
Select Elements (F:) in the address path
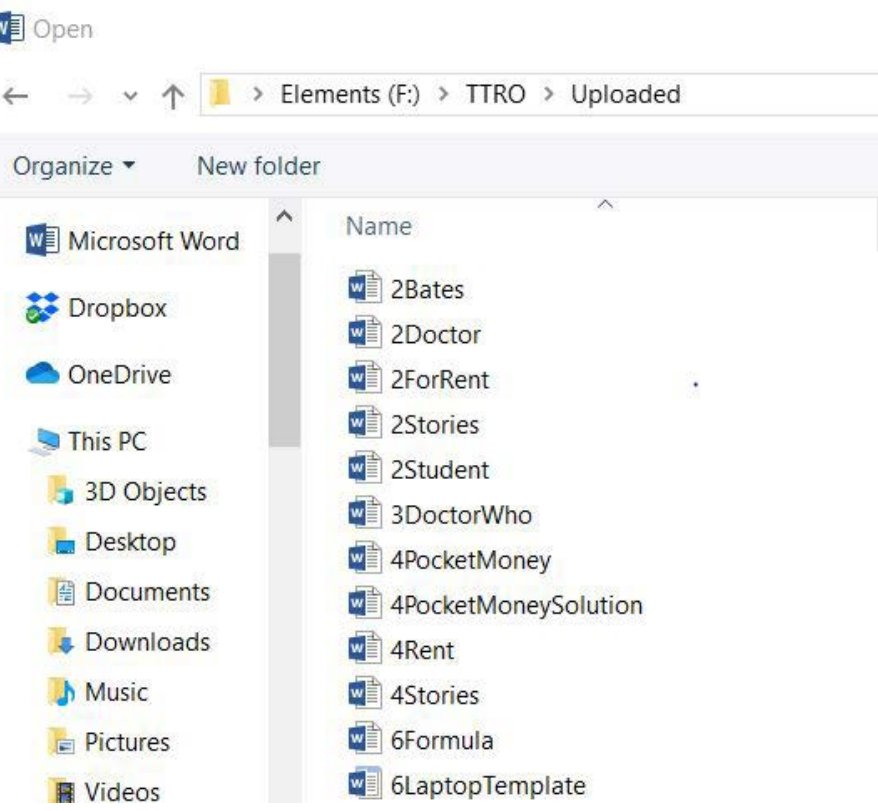point(350,94)
